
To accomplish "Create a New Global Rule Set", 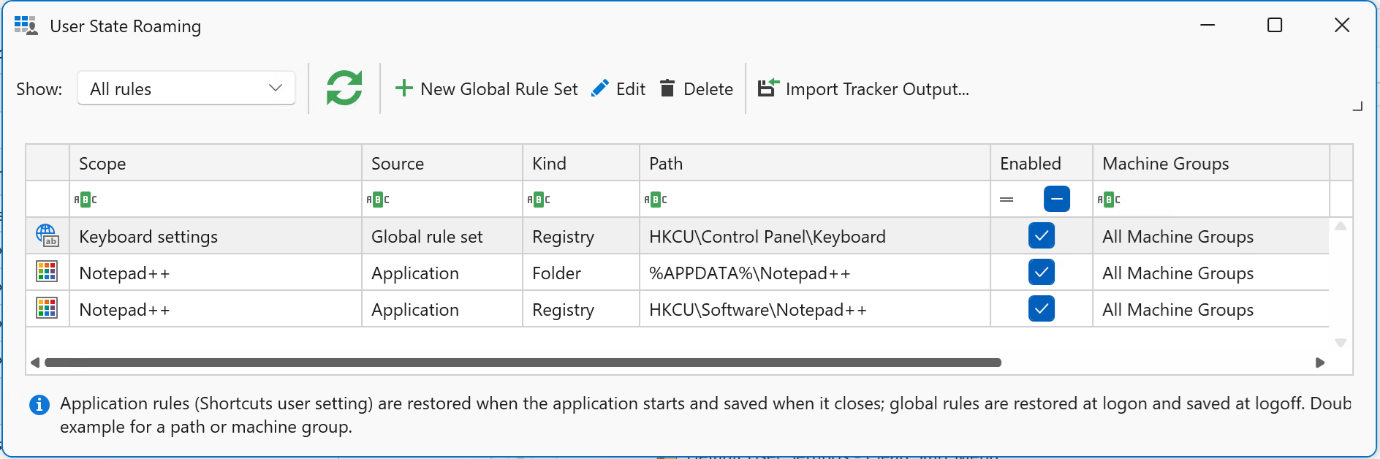I will pyautogui.click(x=486, y=89).
